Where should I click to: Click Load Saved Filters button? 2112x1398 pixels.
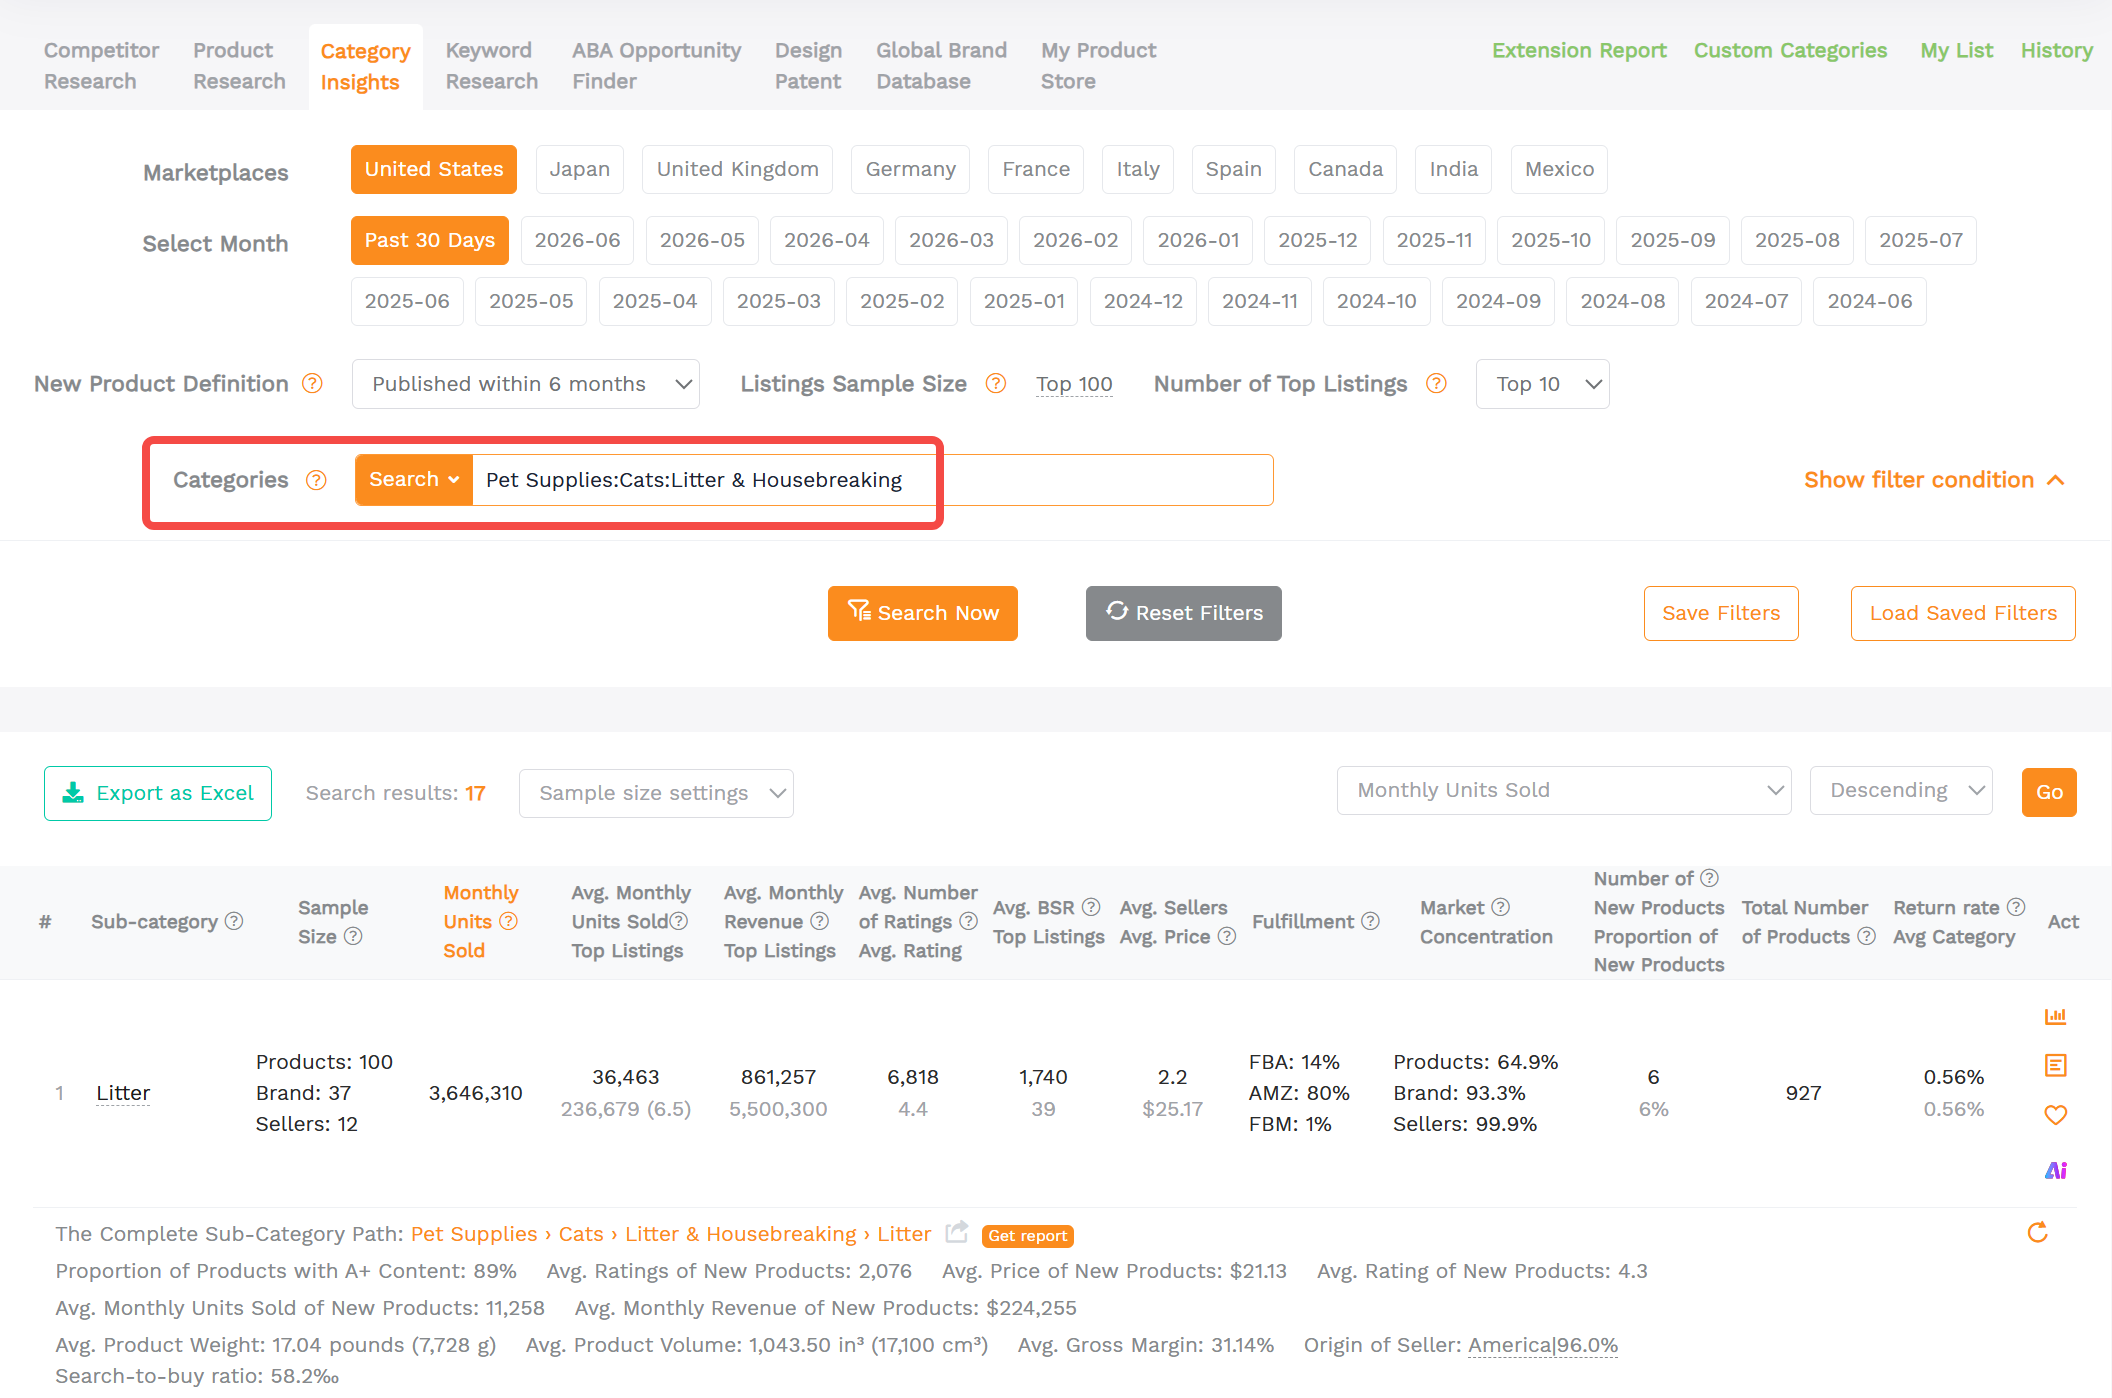coord(1962,613)
